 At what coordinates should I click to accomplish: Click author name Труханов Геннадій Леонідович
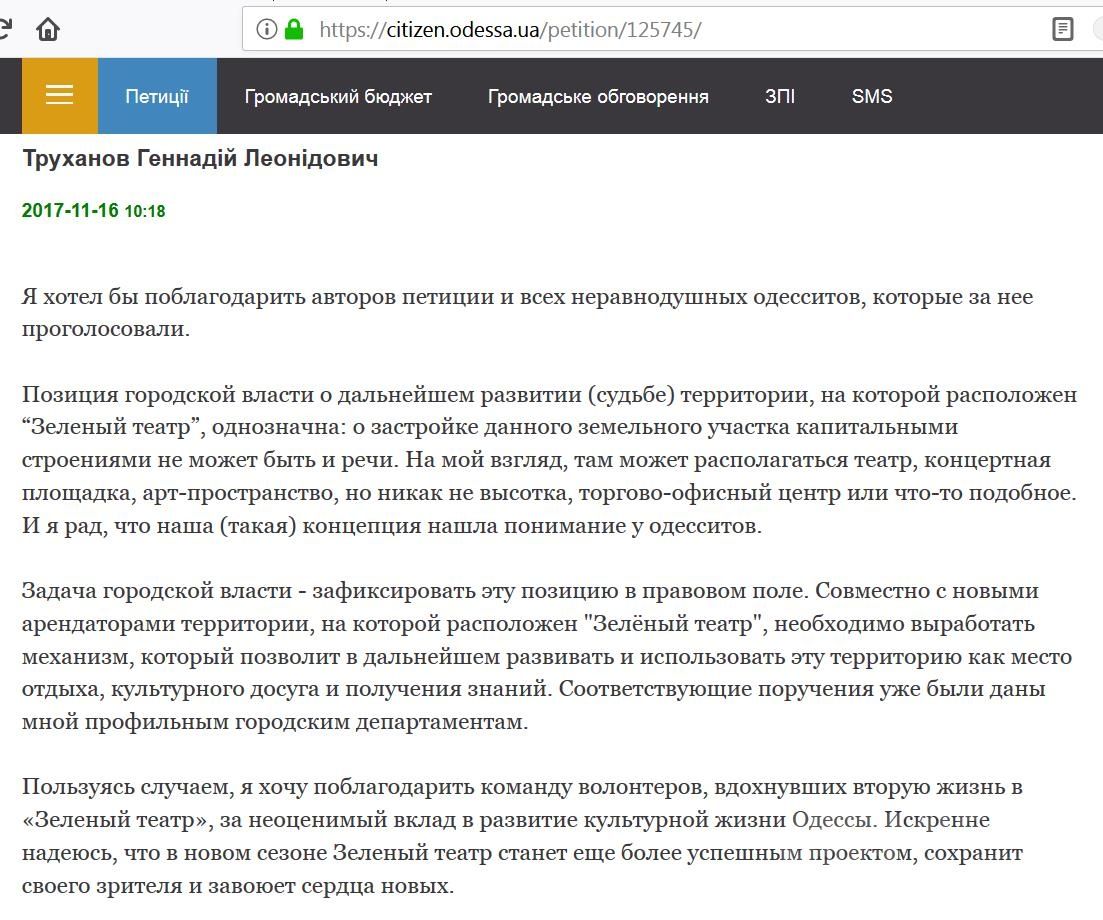[x=200, y=159]
